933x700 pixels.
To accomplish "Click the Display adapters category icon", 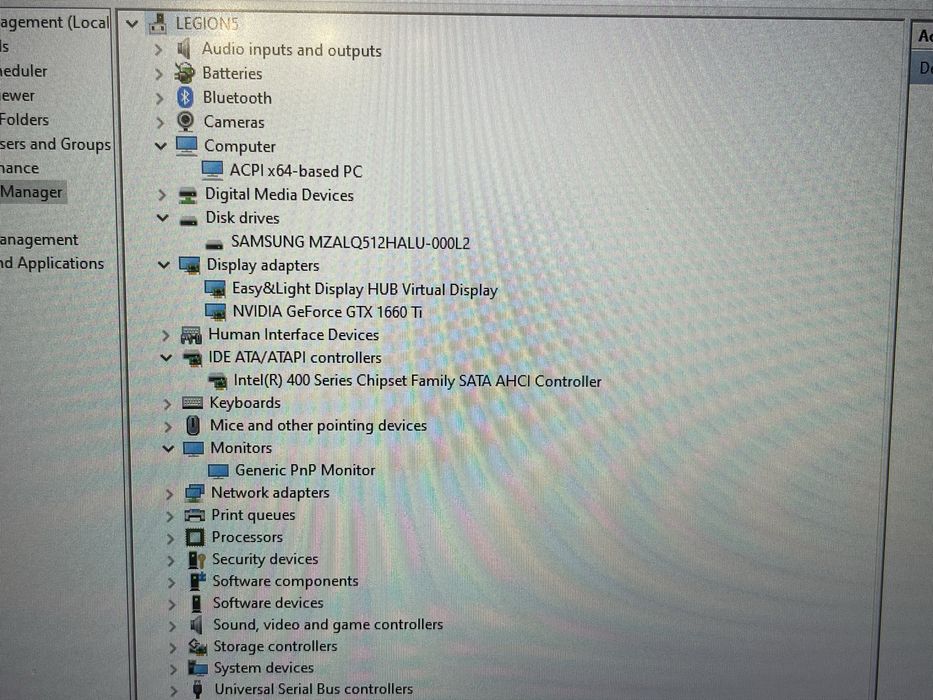I will click(190, 265).
